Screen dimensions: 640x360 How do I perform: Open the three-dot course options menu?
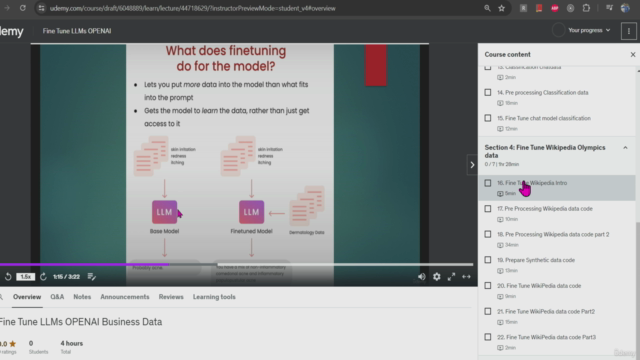point(629,31)
